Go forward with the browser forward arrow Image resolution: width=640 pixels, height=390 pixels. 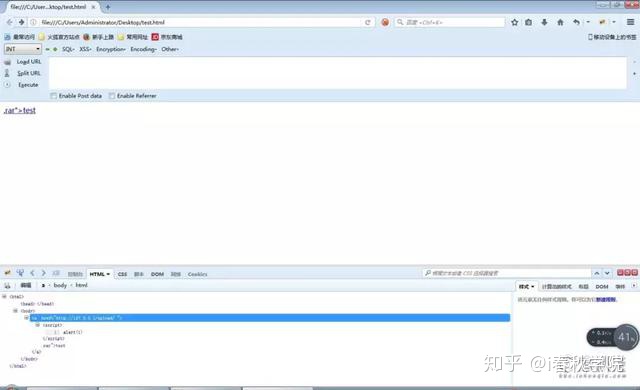point(21,22)
